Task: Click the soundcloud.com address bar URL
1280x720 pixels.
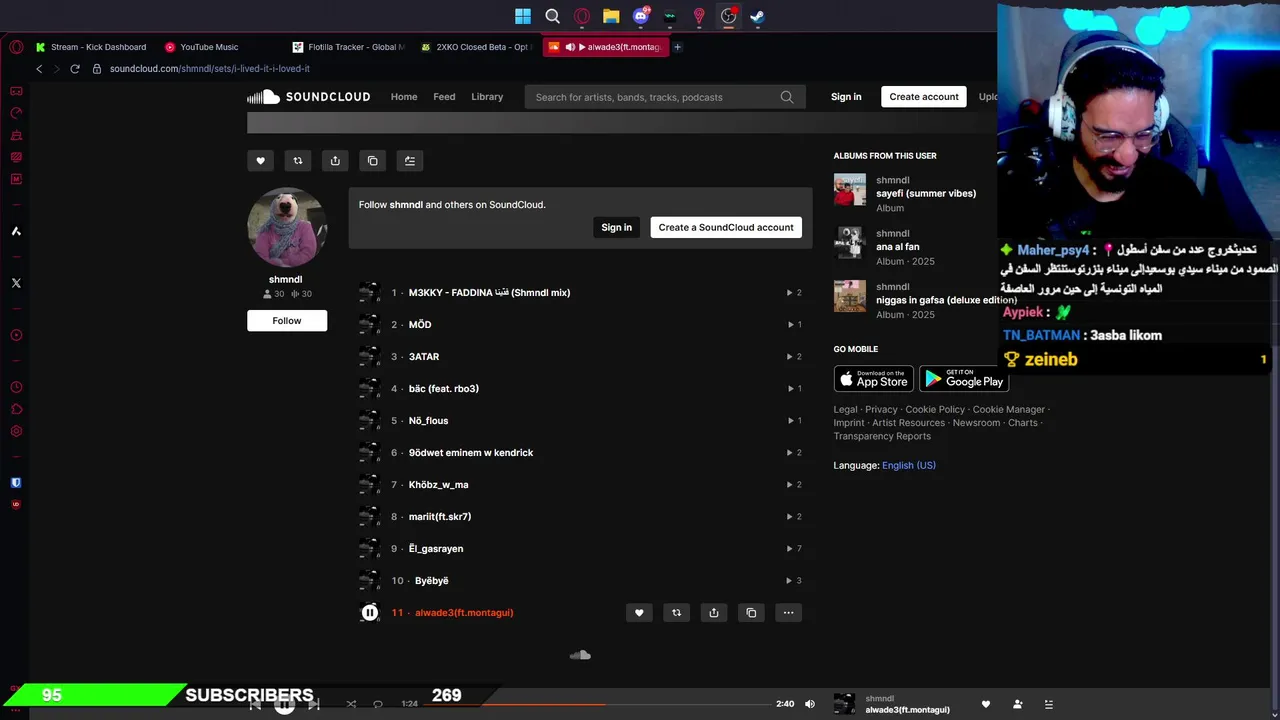Action: 210,69
